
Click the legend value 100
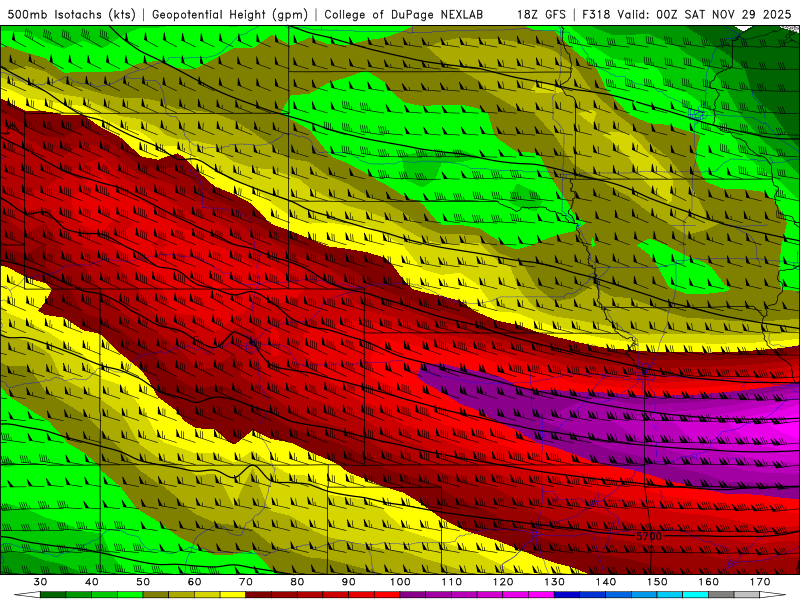(400, 582)
